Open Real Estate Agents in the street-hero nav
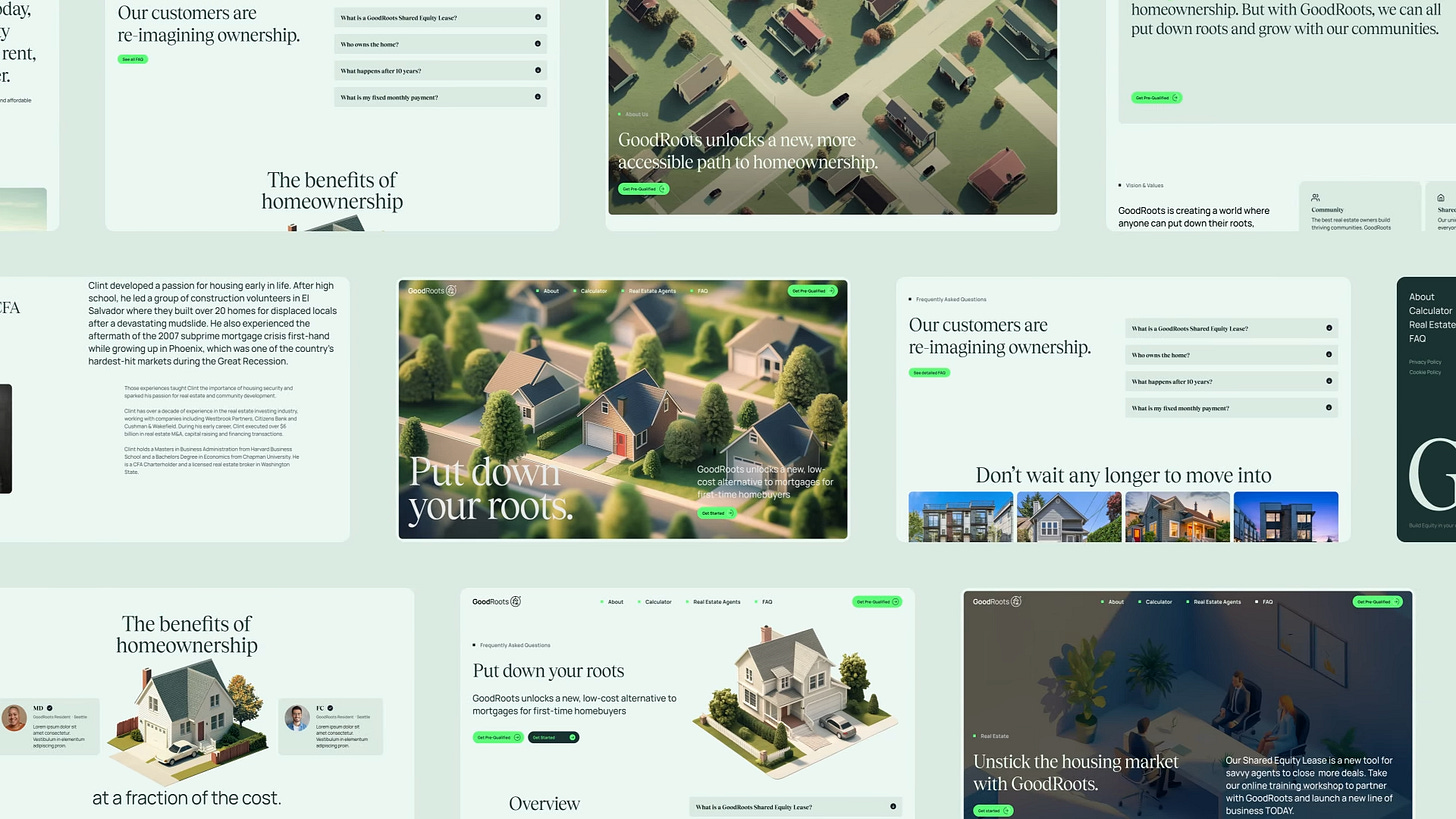 click(x=652, y=291)
